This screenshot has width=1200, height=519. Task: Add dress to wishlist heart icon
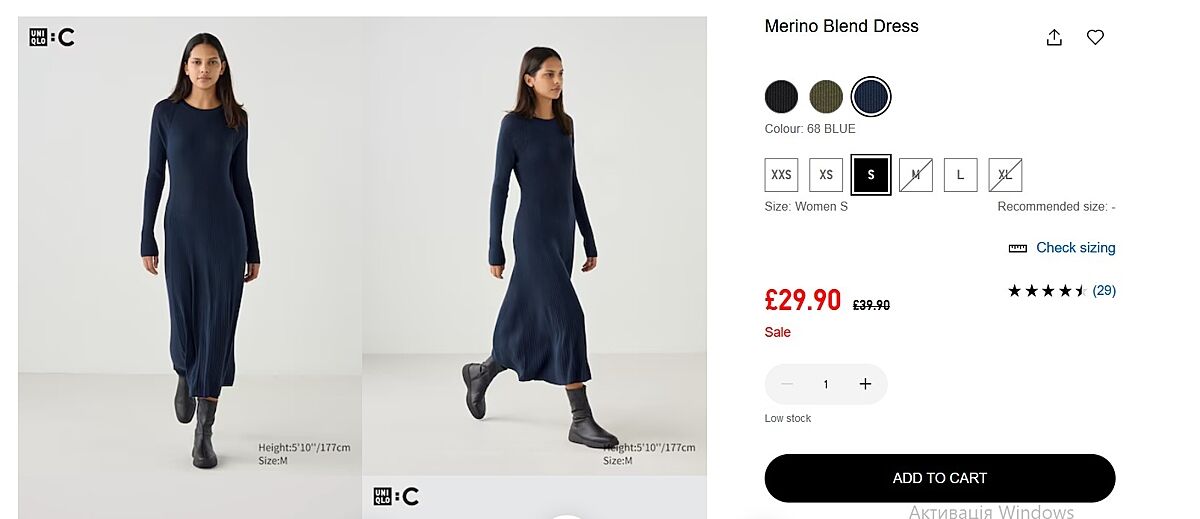point(1095,38)
